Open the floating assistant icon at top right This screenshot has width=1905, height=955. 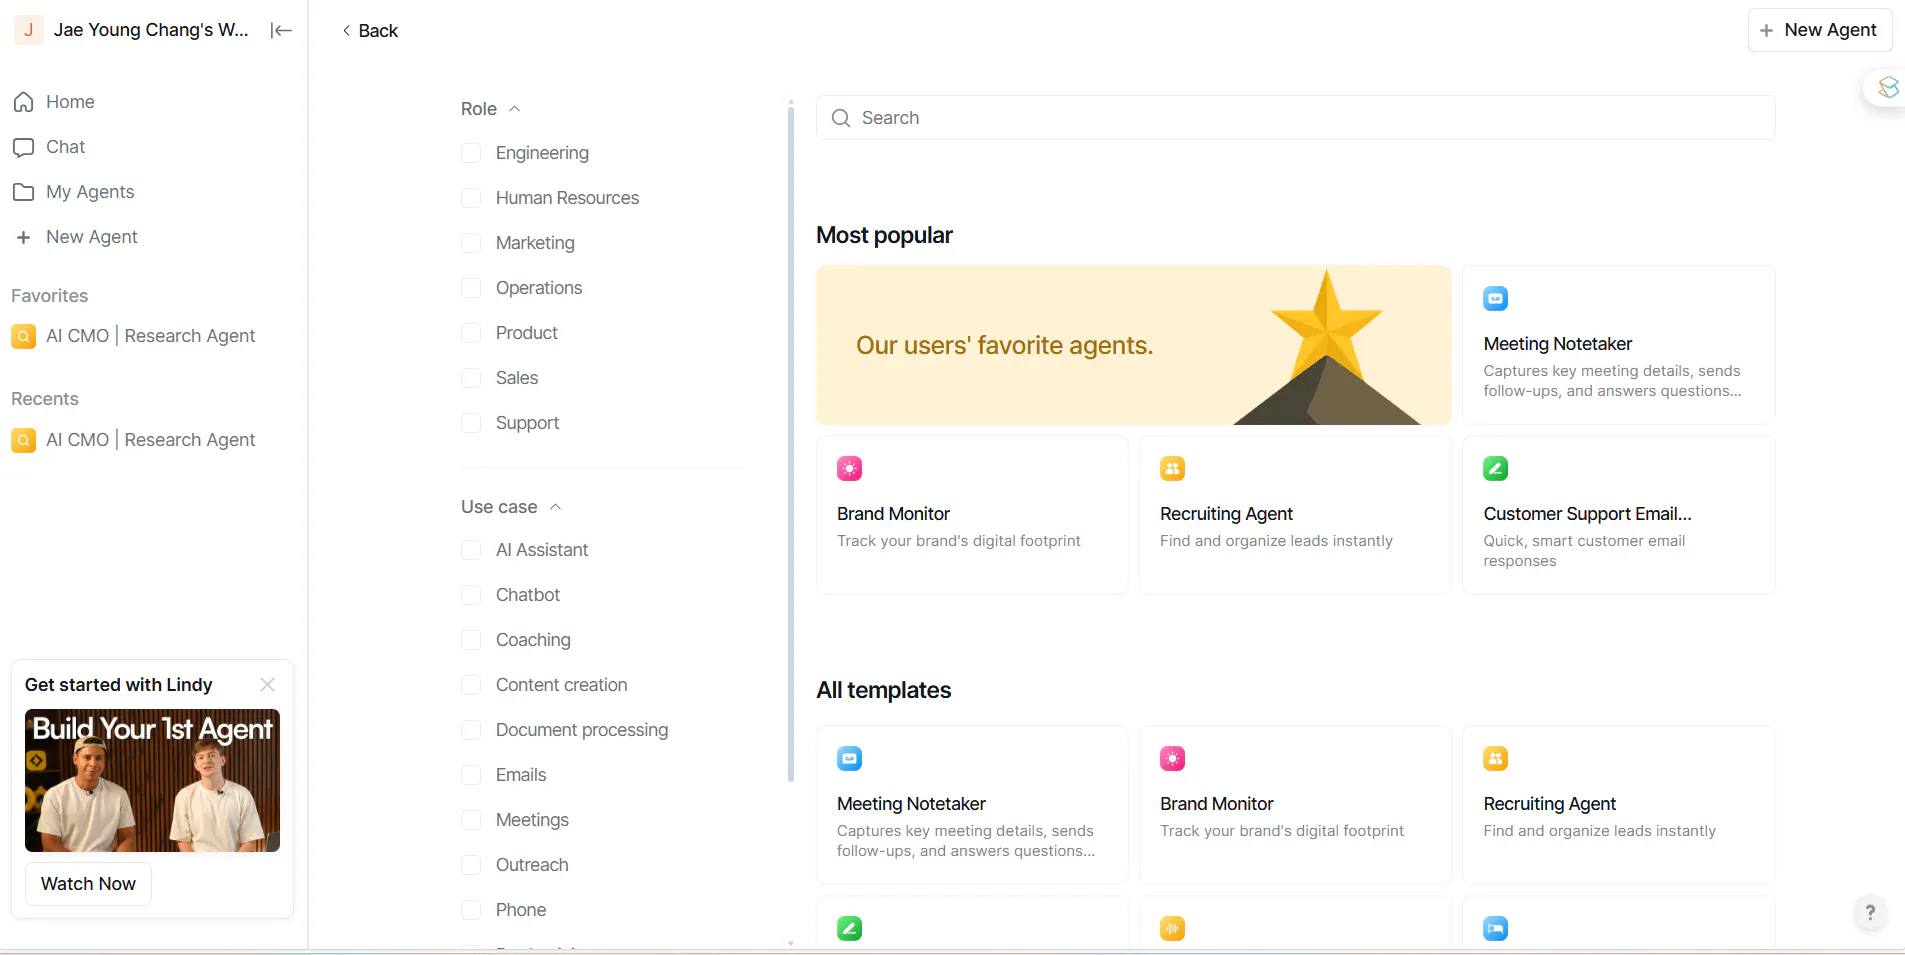[1887, 88]
